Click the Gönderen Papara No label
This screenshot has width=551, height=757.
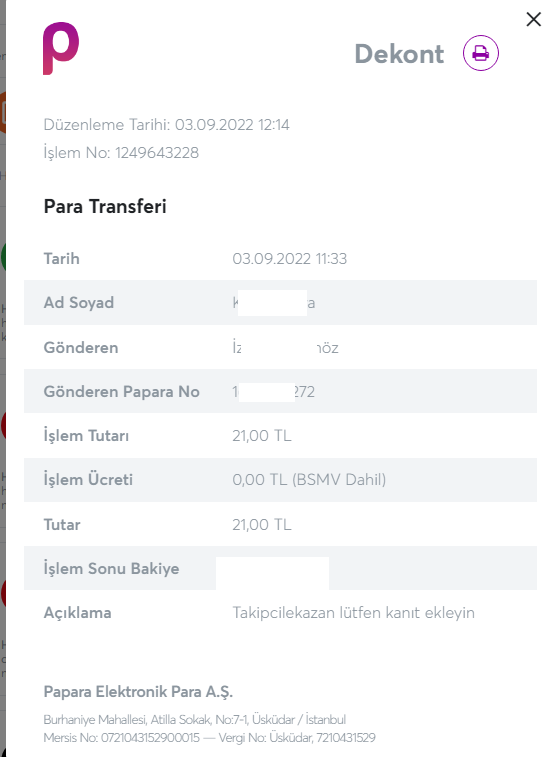click(121, 392)
